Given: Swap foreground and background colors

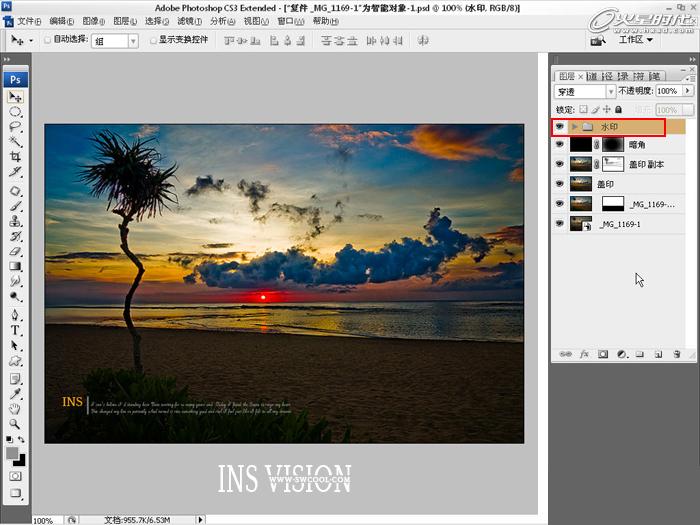Looking at the screenshot, I should (x=21, y=440).
